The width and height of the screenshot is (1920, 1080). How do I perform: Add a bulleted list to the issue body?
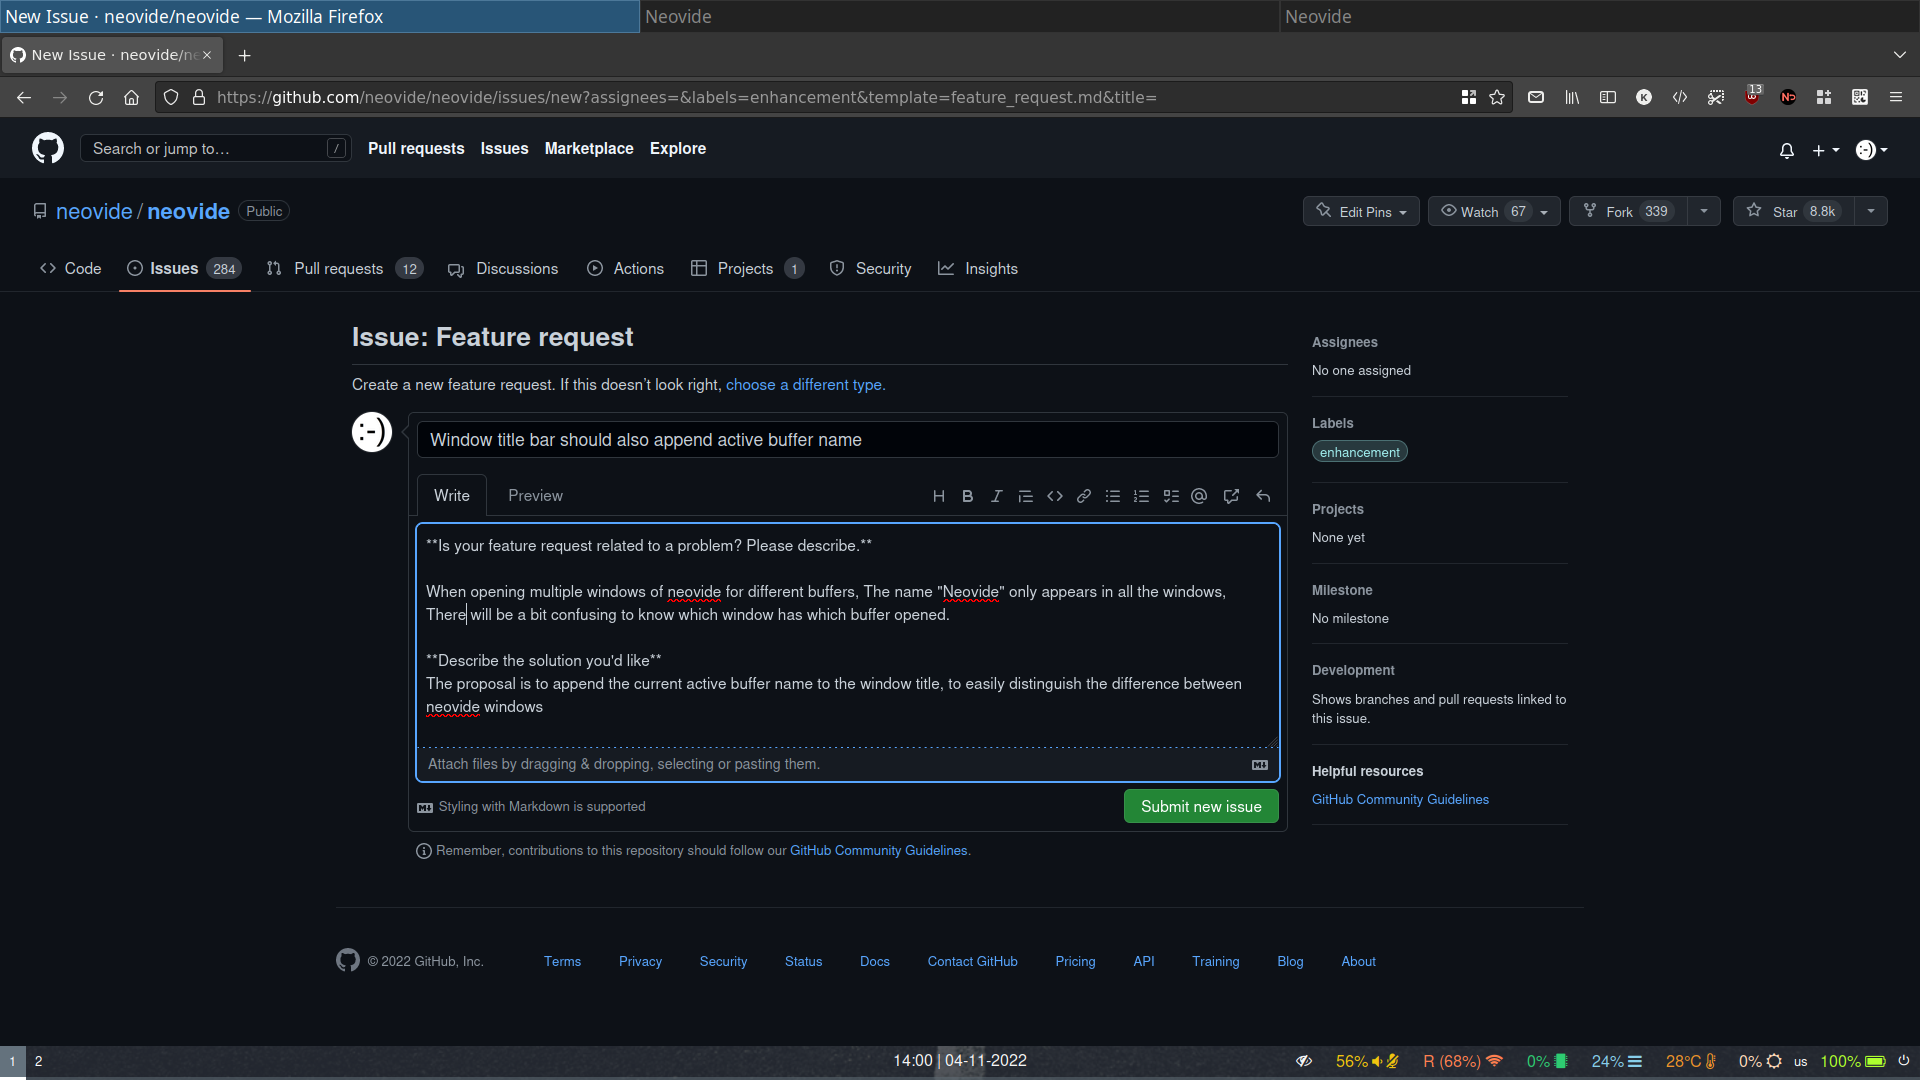(1112, 495)
